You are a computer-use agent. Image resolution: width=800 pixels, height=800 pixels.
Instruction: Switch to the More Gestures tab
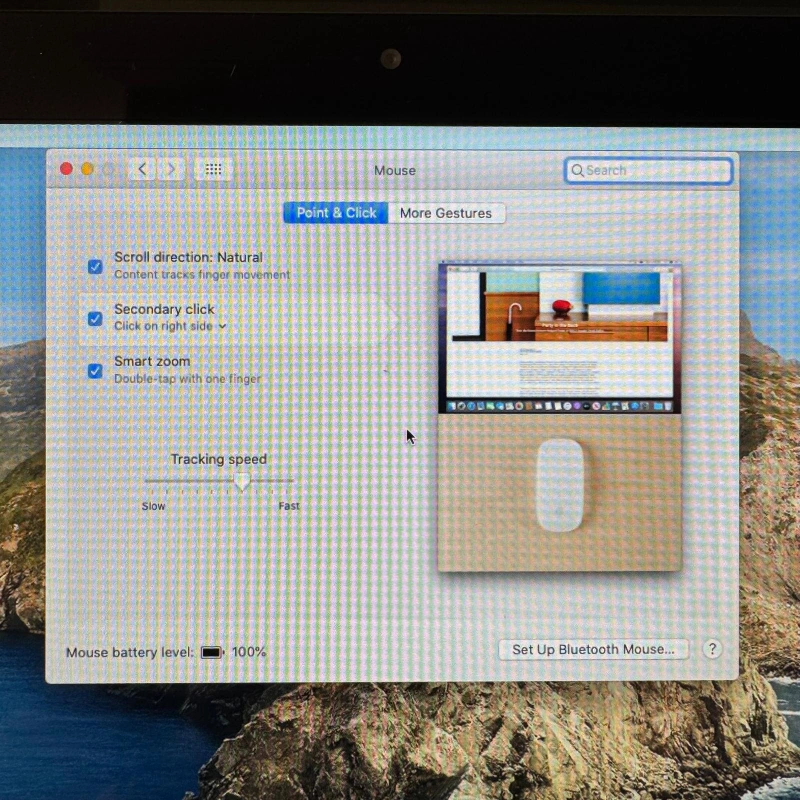446,213
